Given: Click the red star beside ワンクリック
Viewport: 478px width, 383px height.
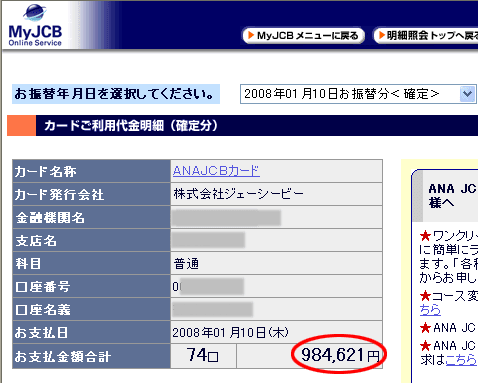Looking at the screenshot, I should 425,236.
